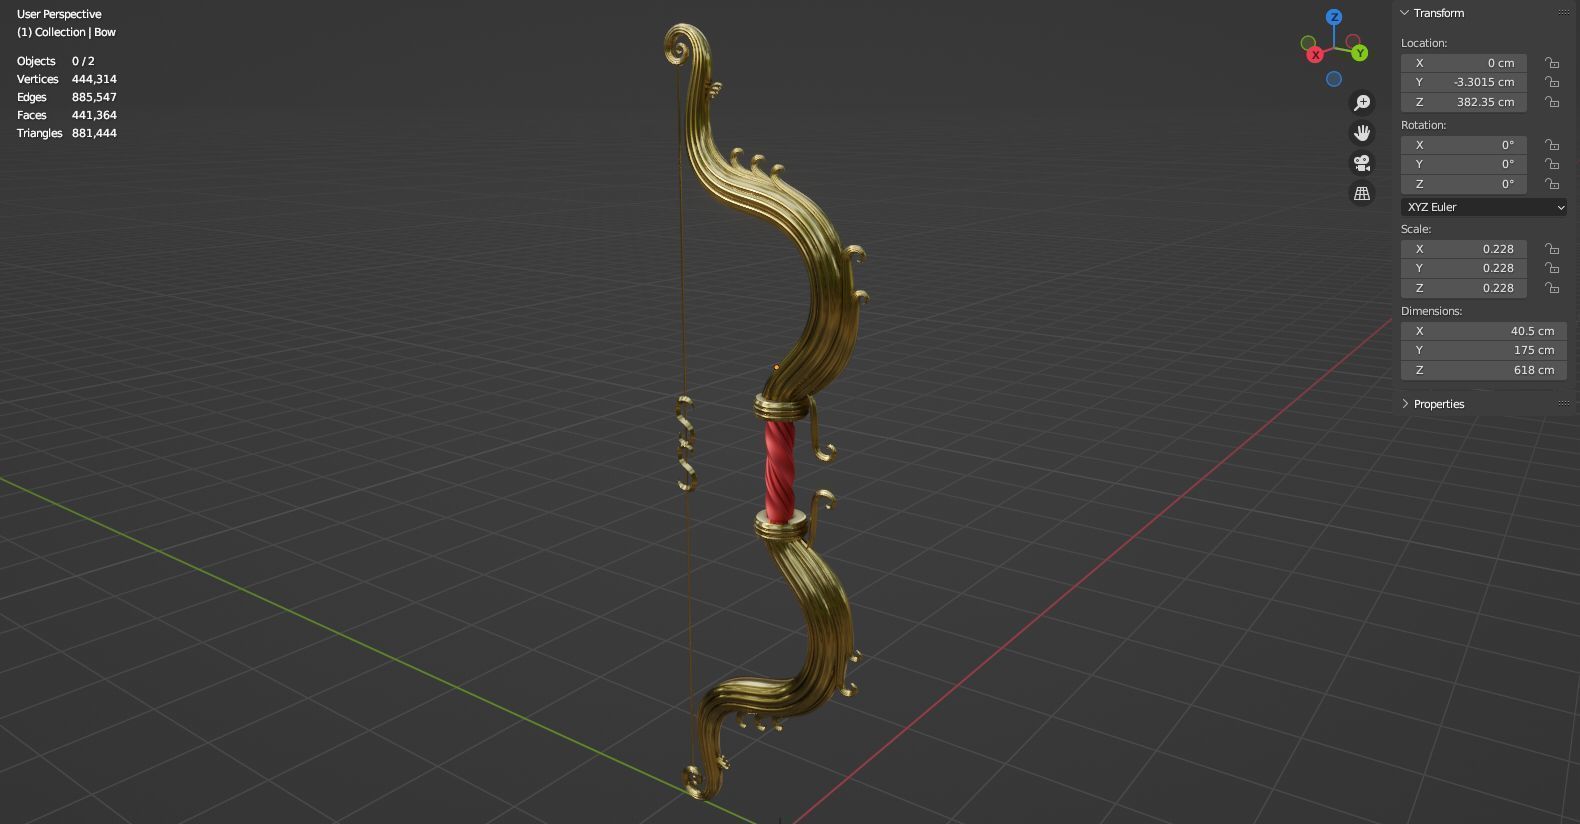The height and width of the screenshot is (824, 1580).
Task: Lock the Location Y value
Action: pyautogui.click(x=1552, y=82)
